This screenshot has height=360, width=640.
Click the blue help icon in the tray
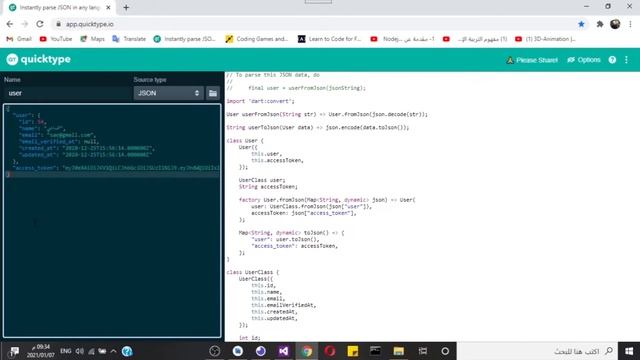[127, 351]
